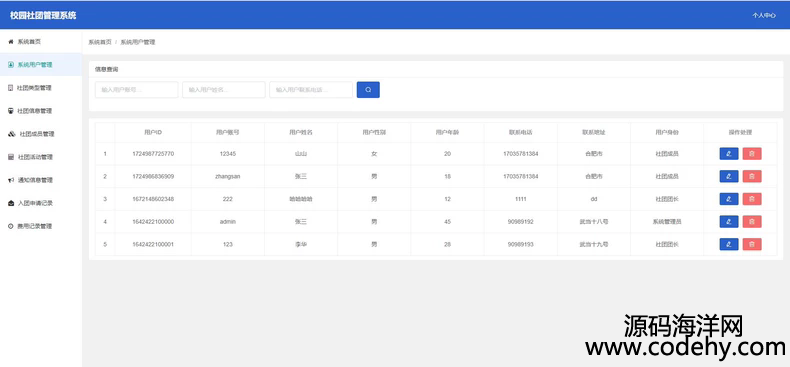Select user ID 1672148602348 cell
The image size is (790, 367).
153,199
